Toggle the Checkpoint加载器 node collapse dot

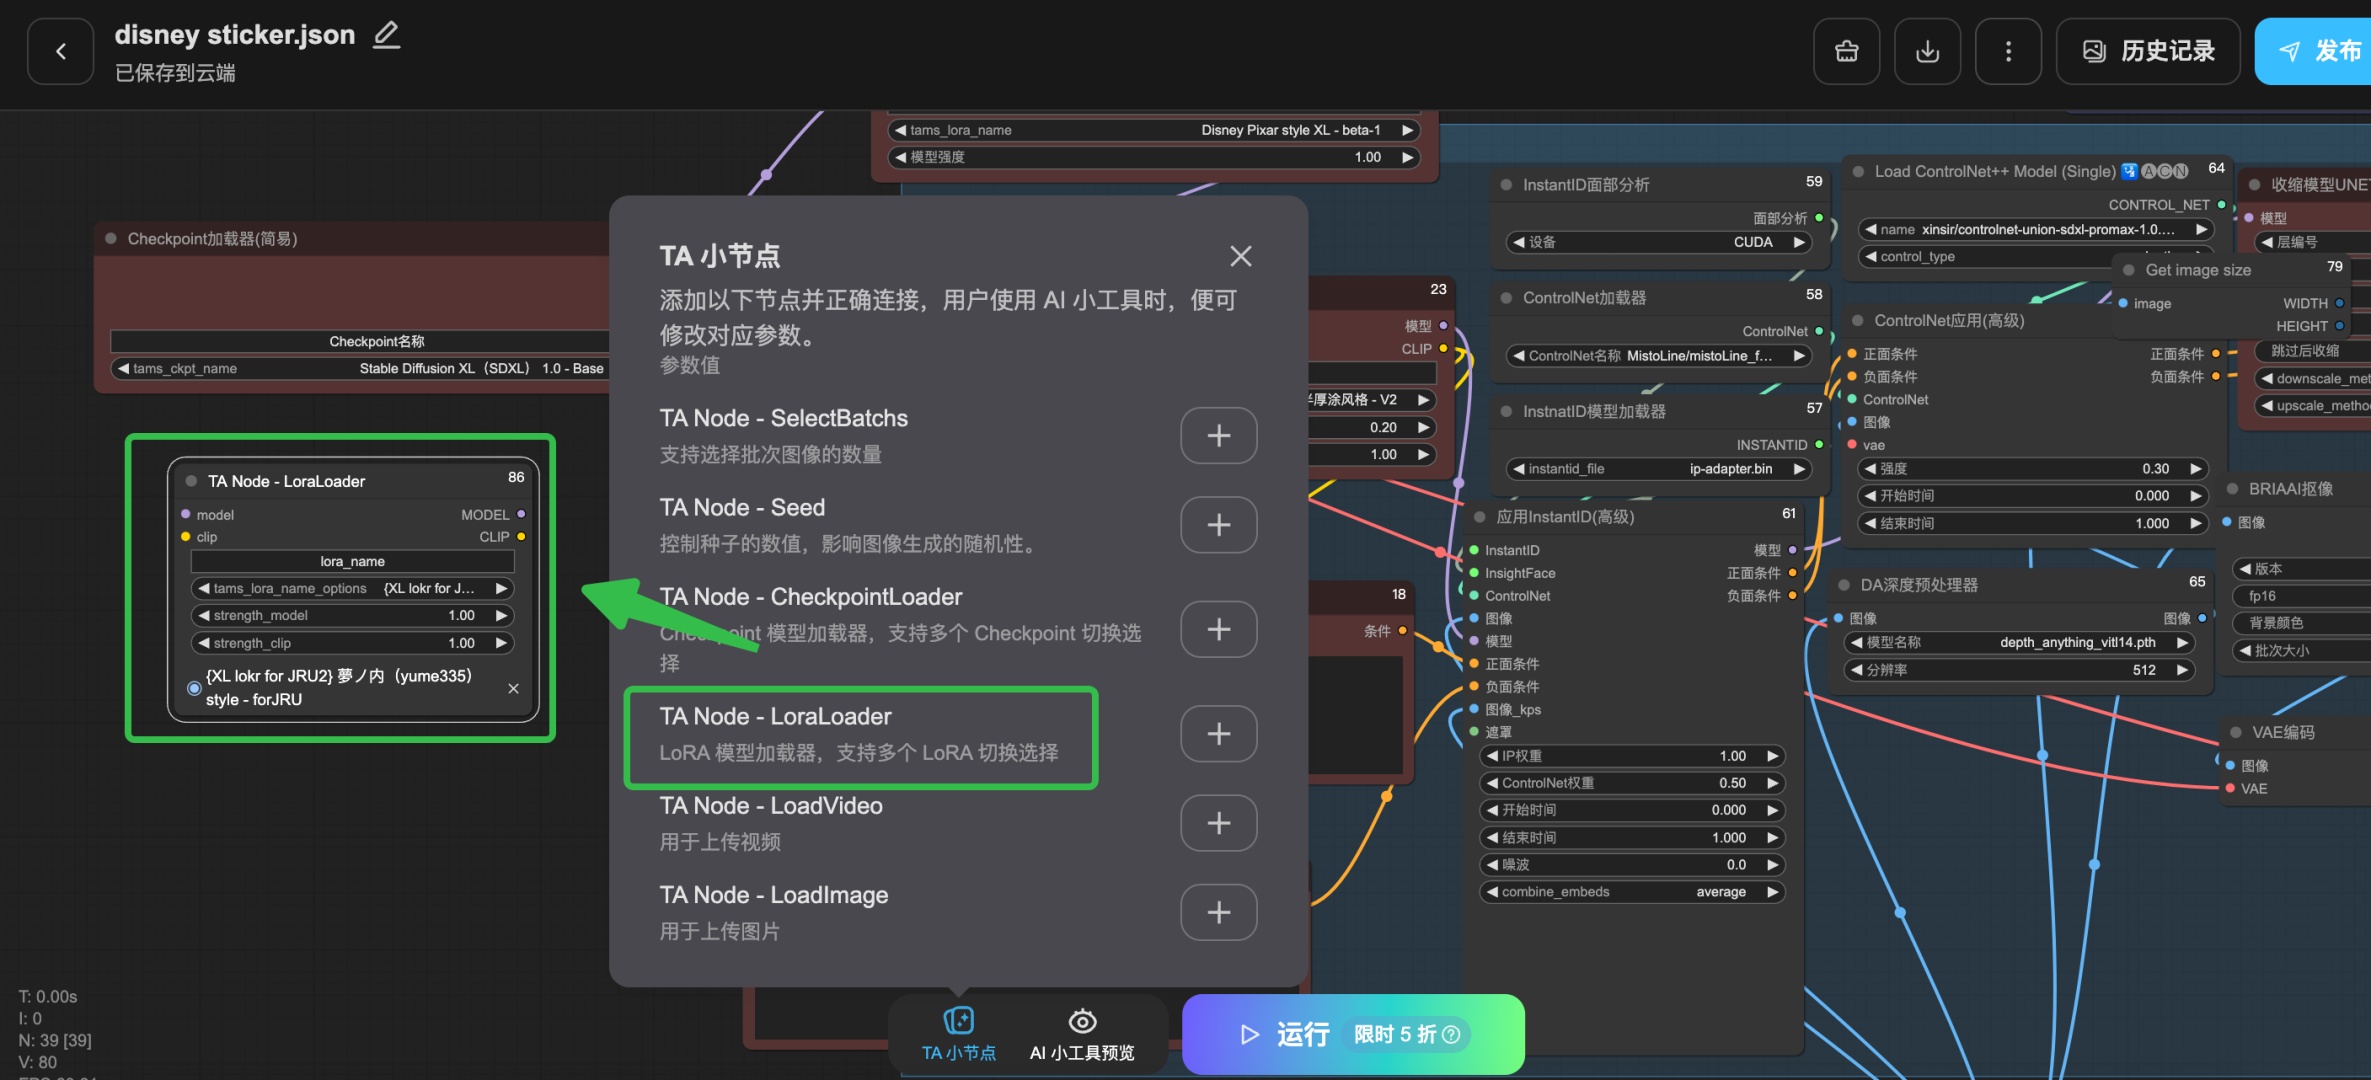(x=111, y=239)
